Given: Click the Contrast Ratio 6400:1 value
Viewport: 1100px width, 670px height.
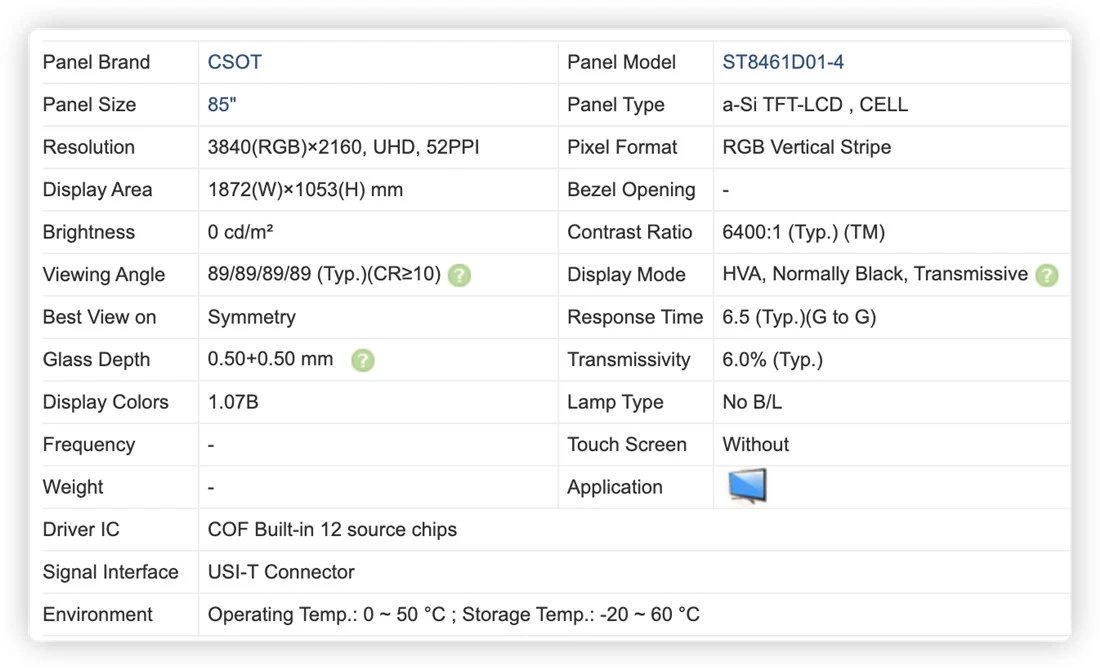Looking at the screenshot, I should click(803, 232).
